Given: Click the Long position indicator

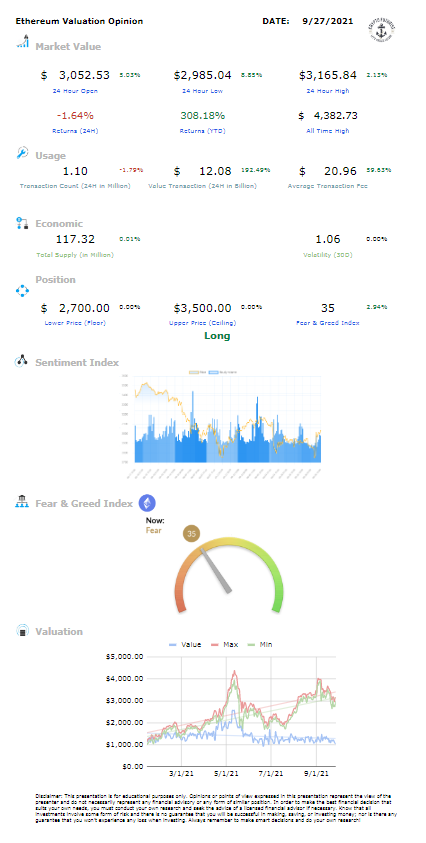Looking at the screenshot, I should pyautogui.click(x=217, y=336).
